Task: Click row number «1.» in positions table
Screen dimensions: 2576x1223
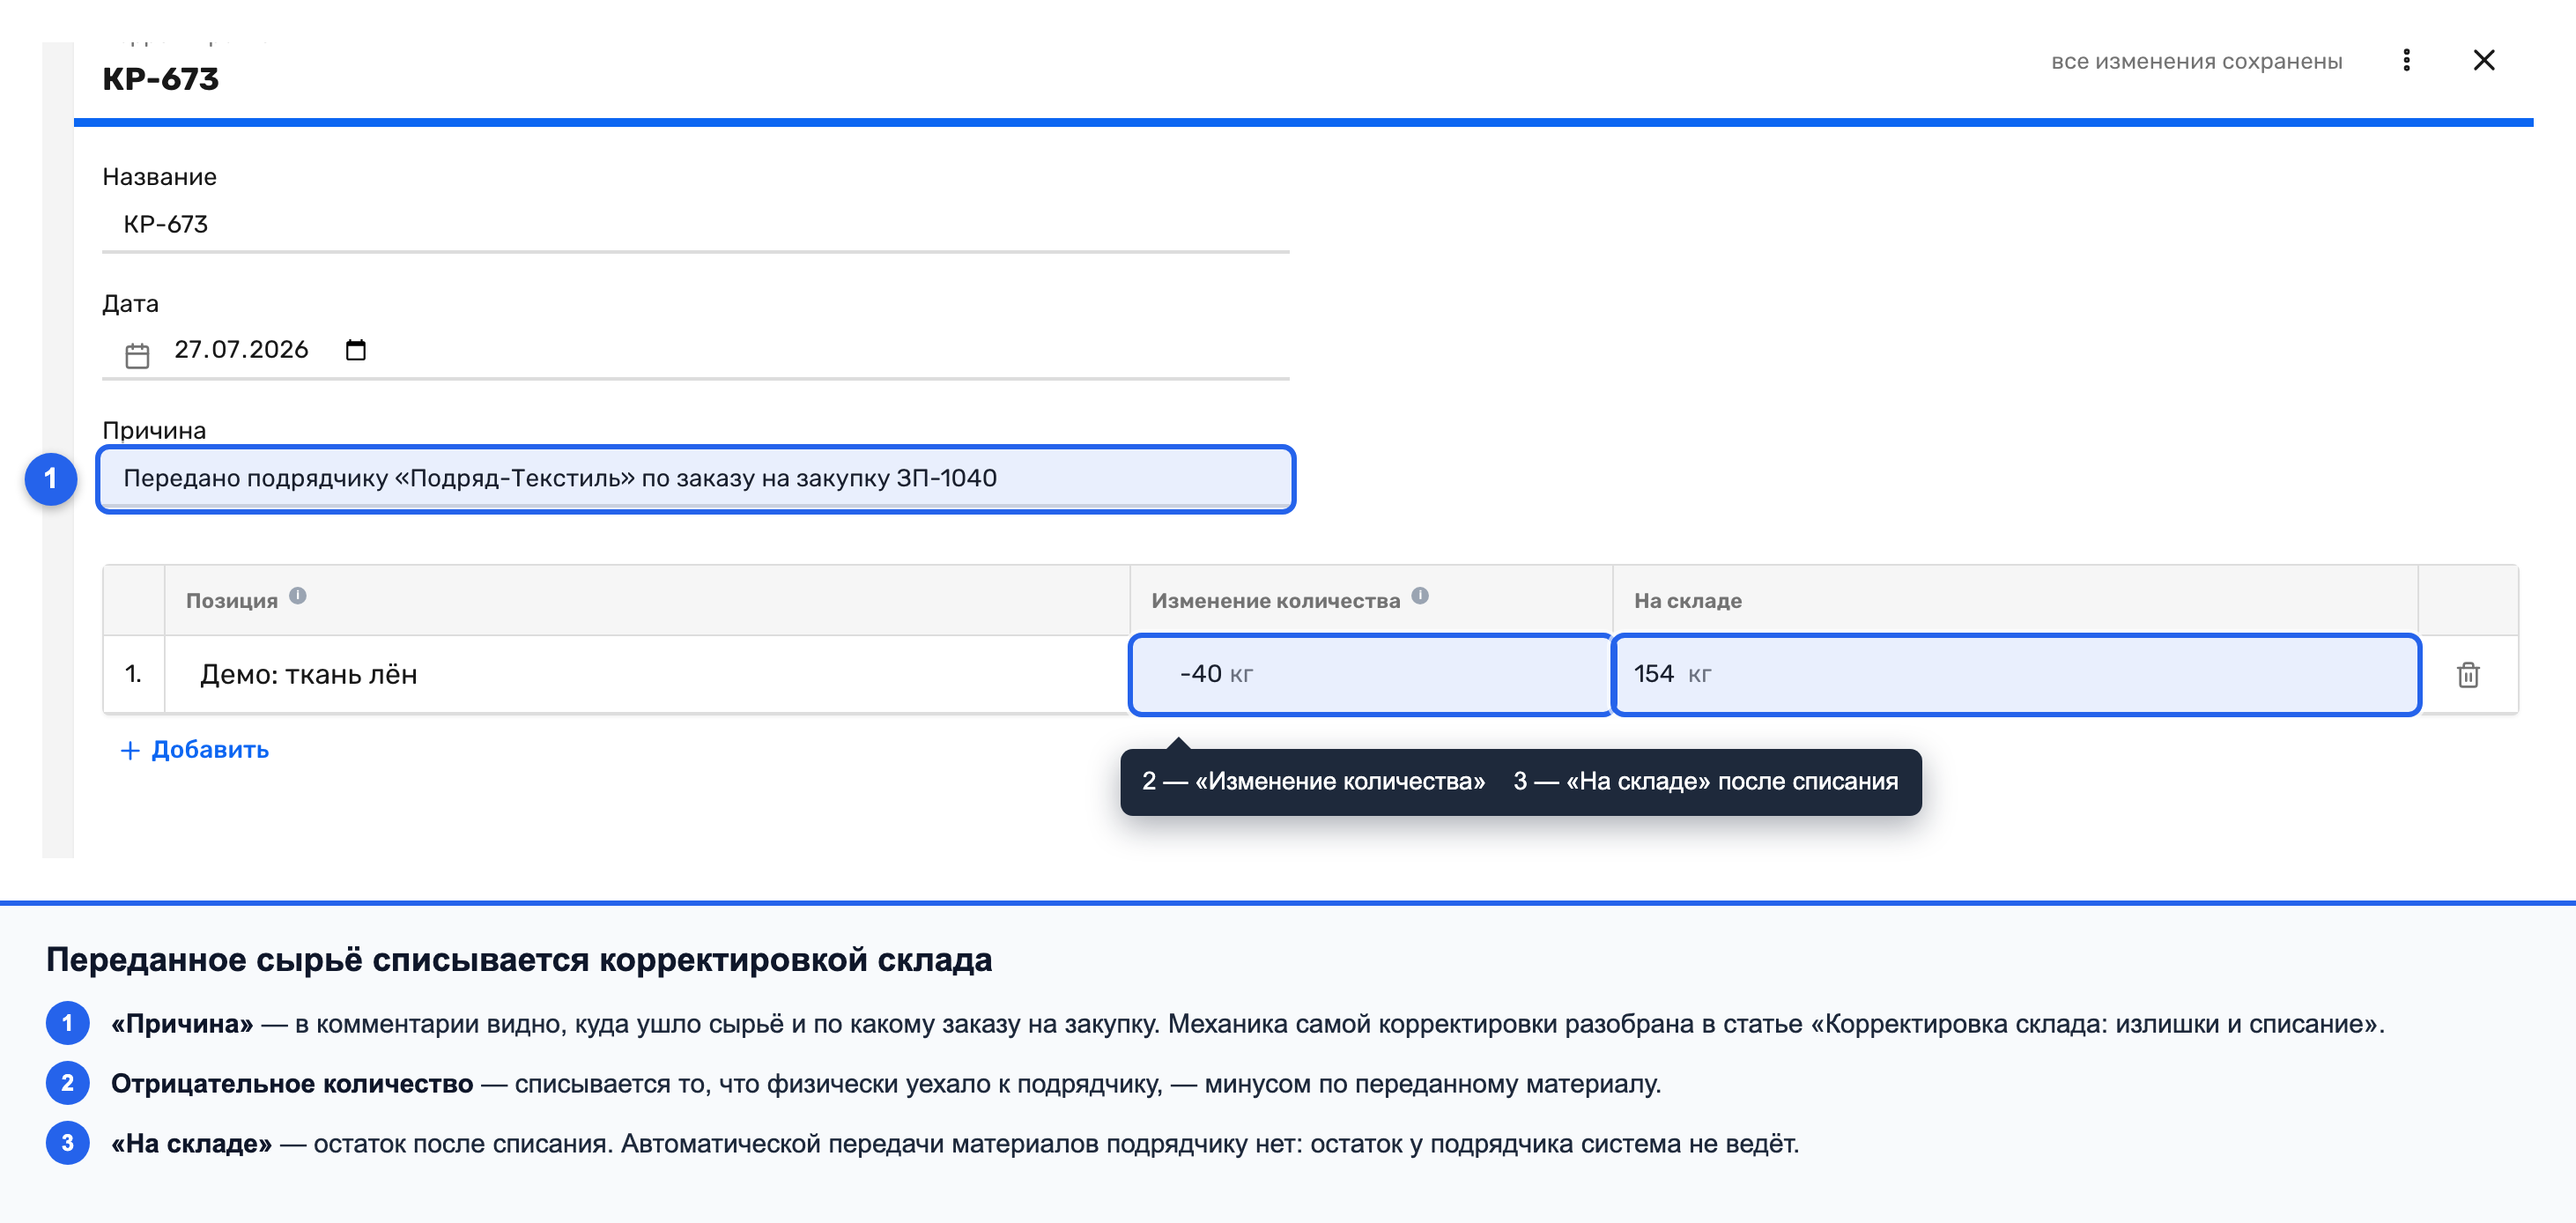Action: [x=133, y=674]
